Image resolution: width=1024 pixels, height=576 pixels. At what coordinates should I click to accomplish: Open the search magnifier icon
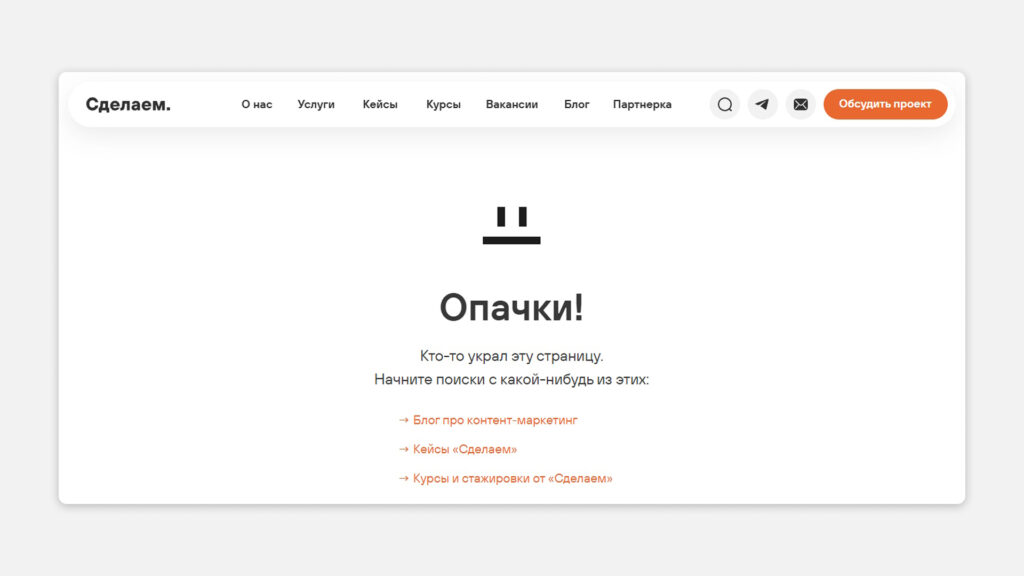point(725,104)
